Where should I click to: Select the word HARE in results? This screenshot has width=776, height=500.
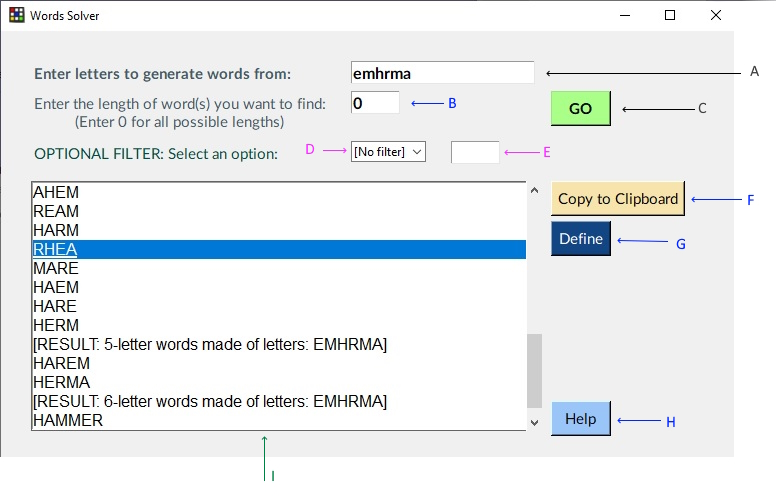coord(279,306)
